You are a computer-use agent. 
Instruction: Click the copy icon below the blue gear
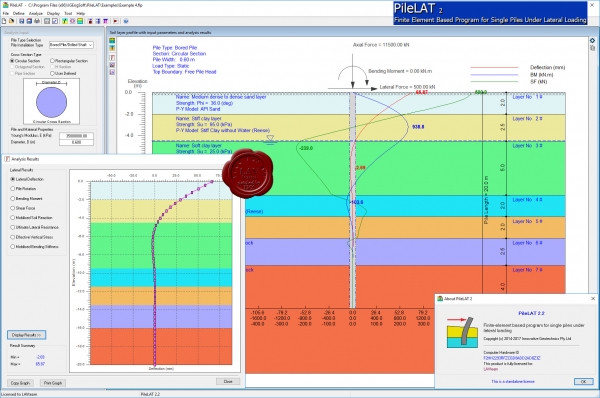point(592,48)
